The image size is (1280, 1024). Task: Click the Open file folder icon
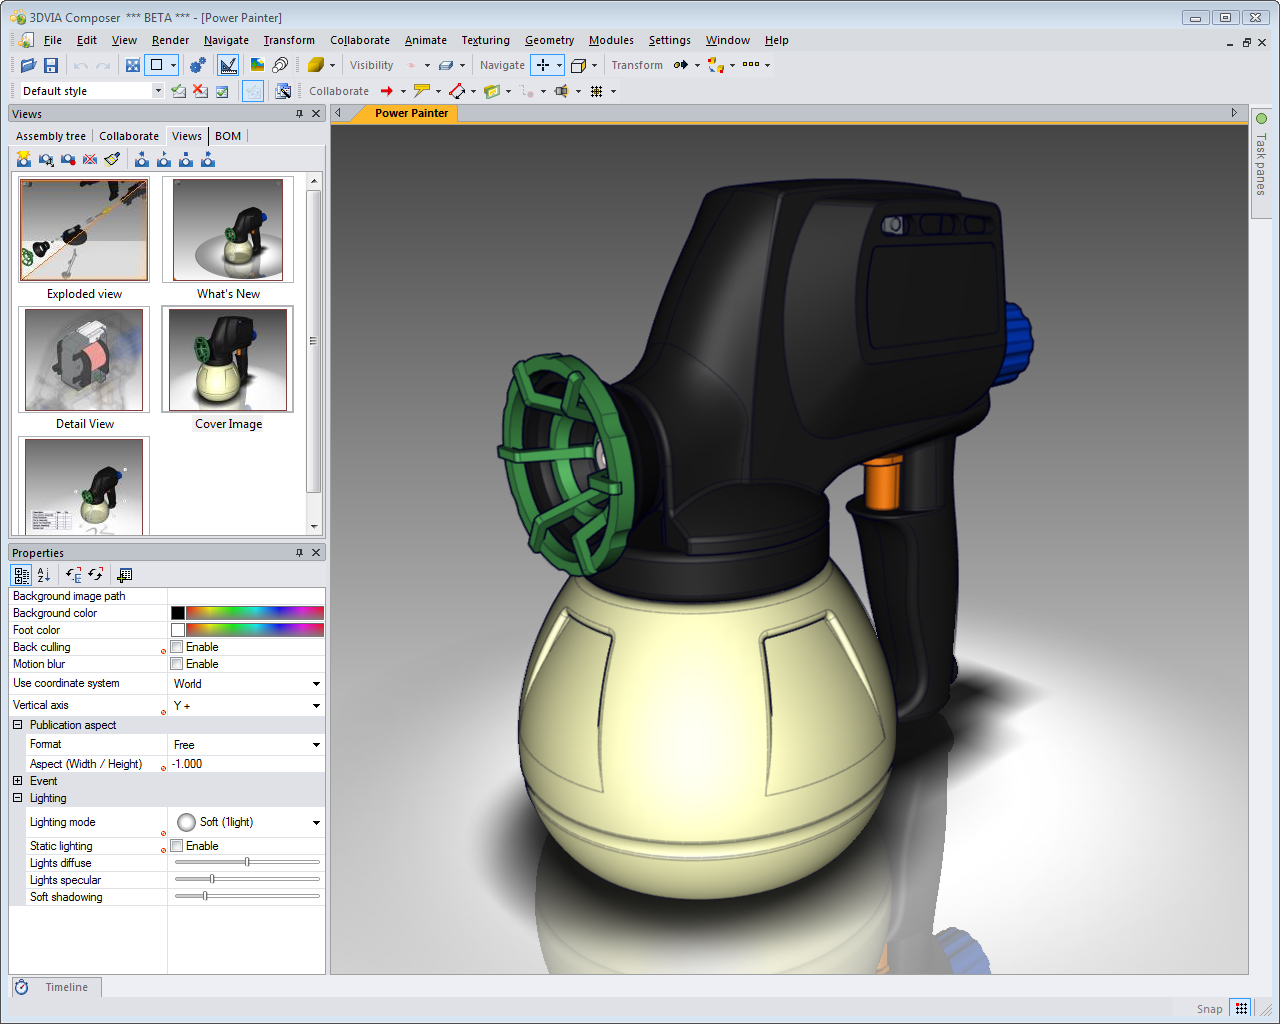coord(28,65)
